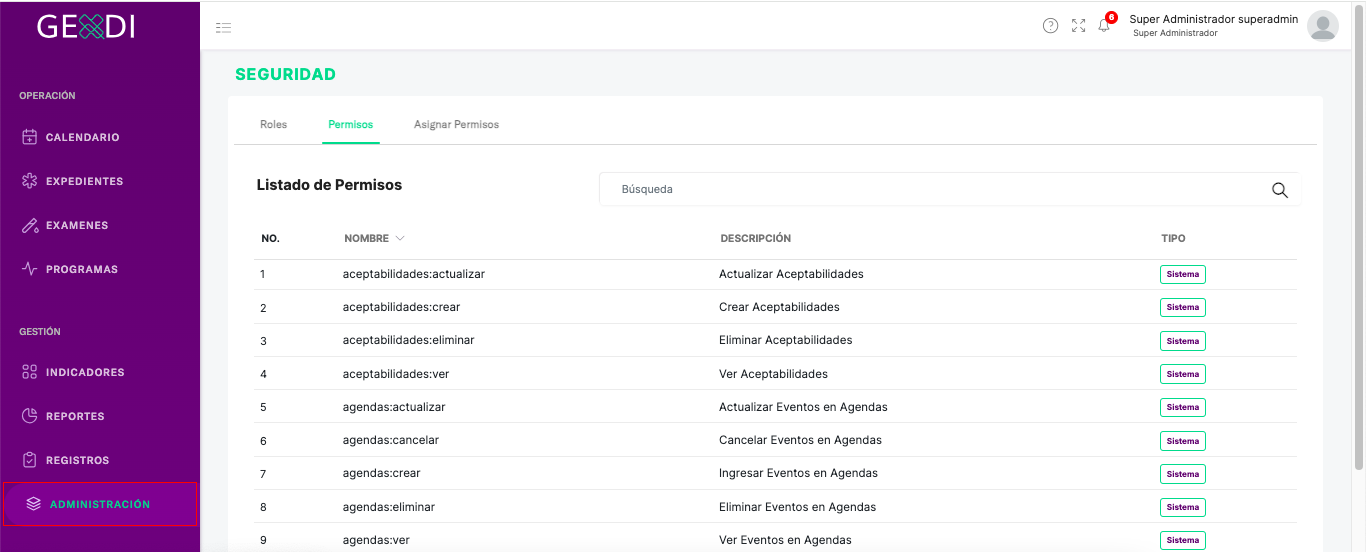Click description Eliminar Aceptabilidades
Screen dimensions: 1366x552
[x=785, y=340]
